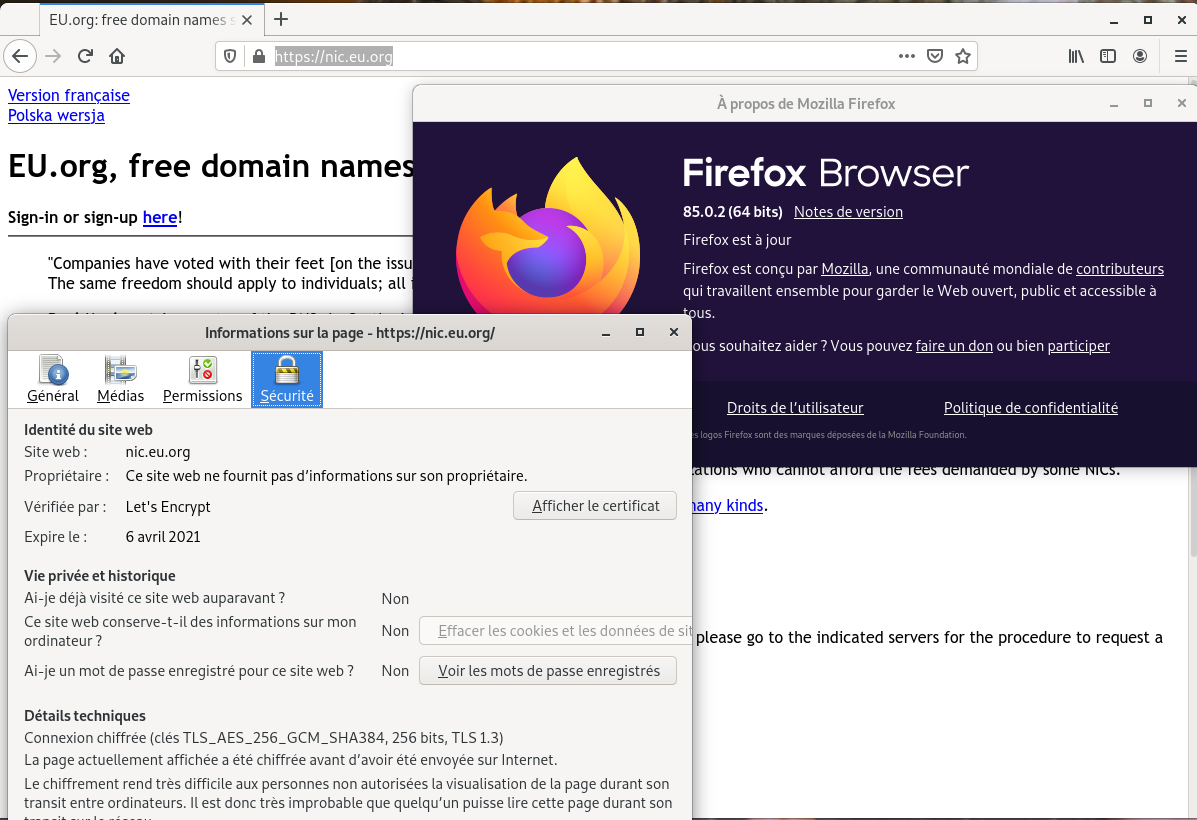Click the 'Identité du site web' heading
This screenshot has height=820, width=1197.
tap(88, 430)
